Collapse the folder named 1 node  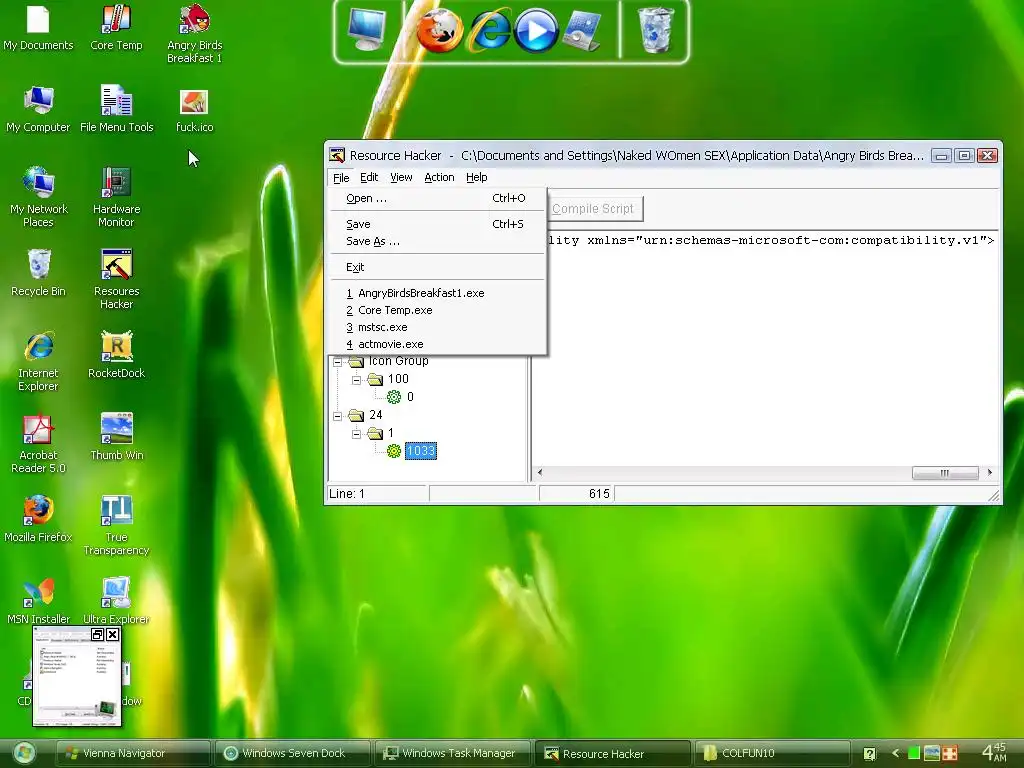click(357, 434)
